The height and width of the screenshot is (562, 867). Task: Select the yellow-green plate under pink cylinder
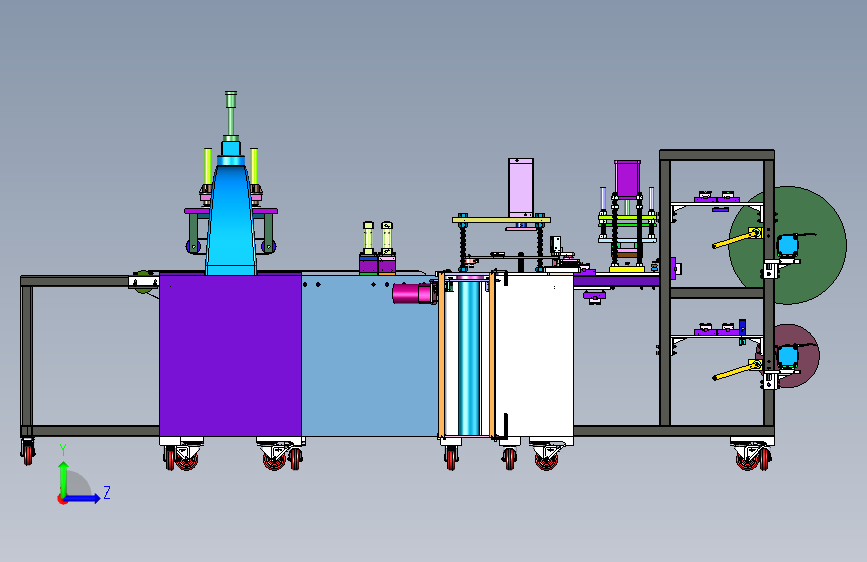[x=502, y=220]
